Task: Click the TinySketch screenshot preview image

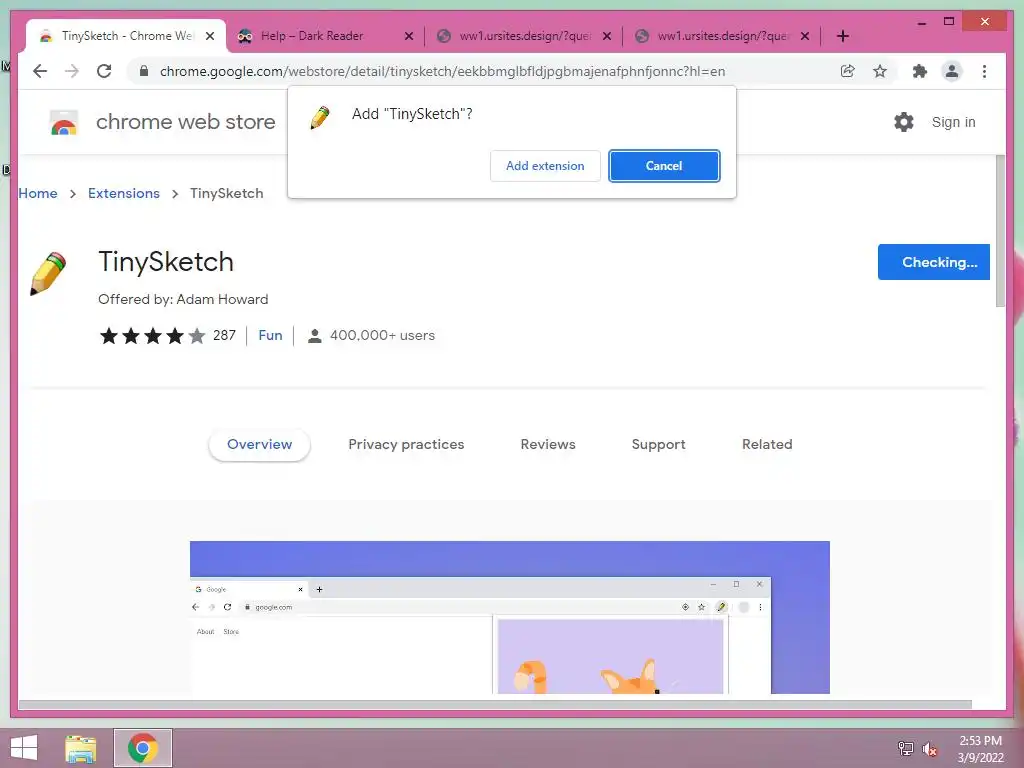Action: (x=509, y=617)
